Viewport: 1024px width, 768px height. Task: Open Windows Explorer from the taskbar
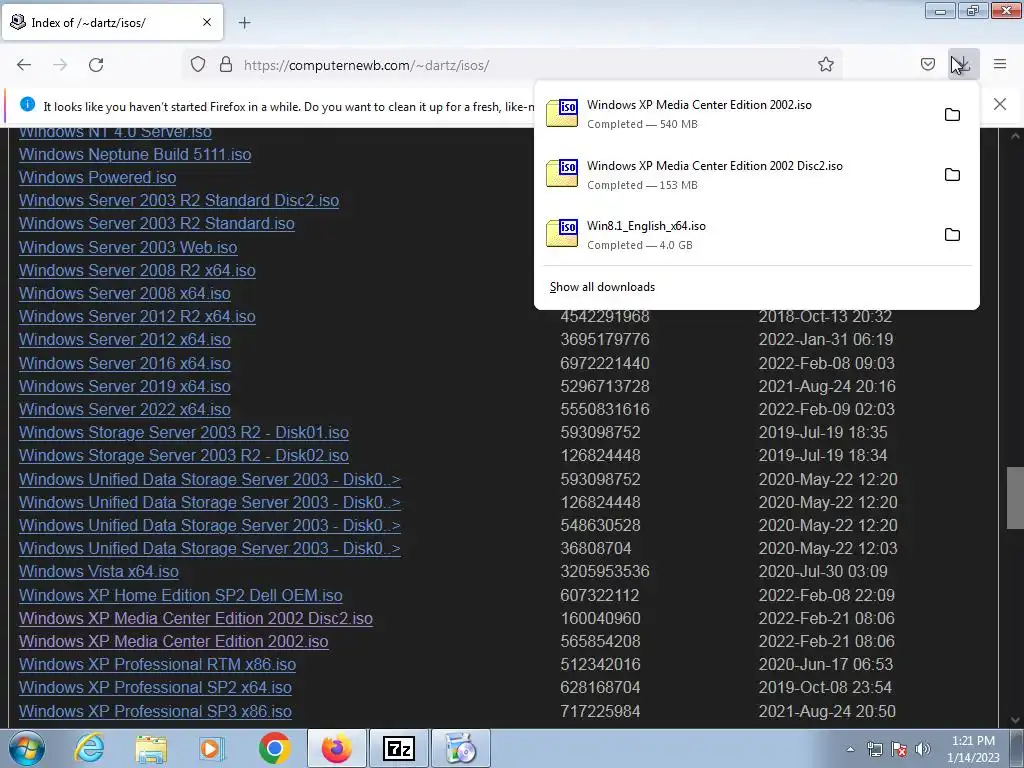[151, 748]
